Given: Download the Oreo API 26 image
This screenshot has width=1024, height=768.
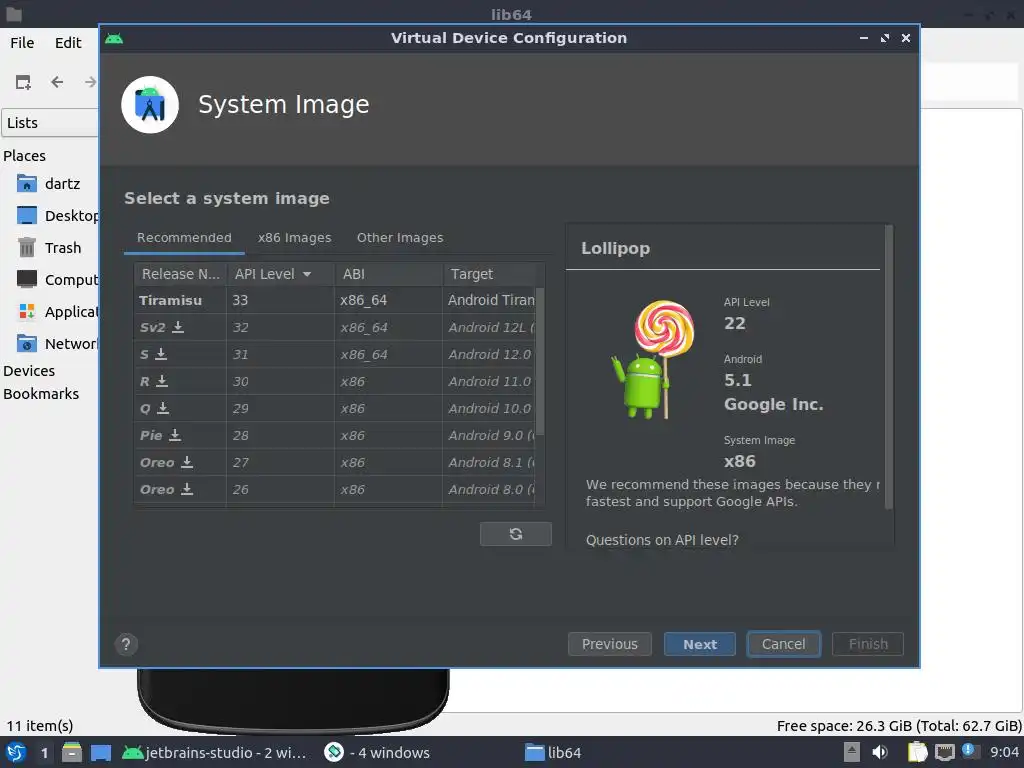Looking at the screenshot, I should [x=187, y=488].
